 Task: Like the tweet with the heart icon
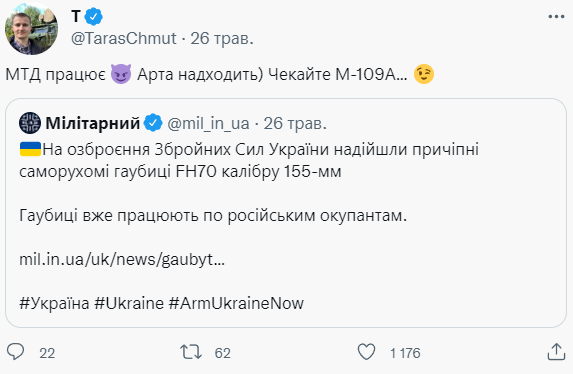(366, 352)
